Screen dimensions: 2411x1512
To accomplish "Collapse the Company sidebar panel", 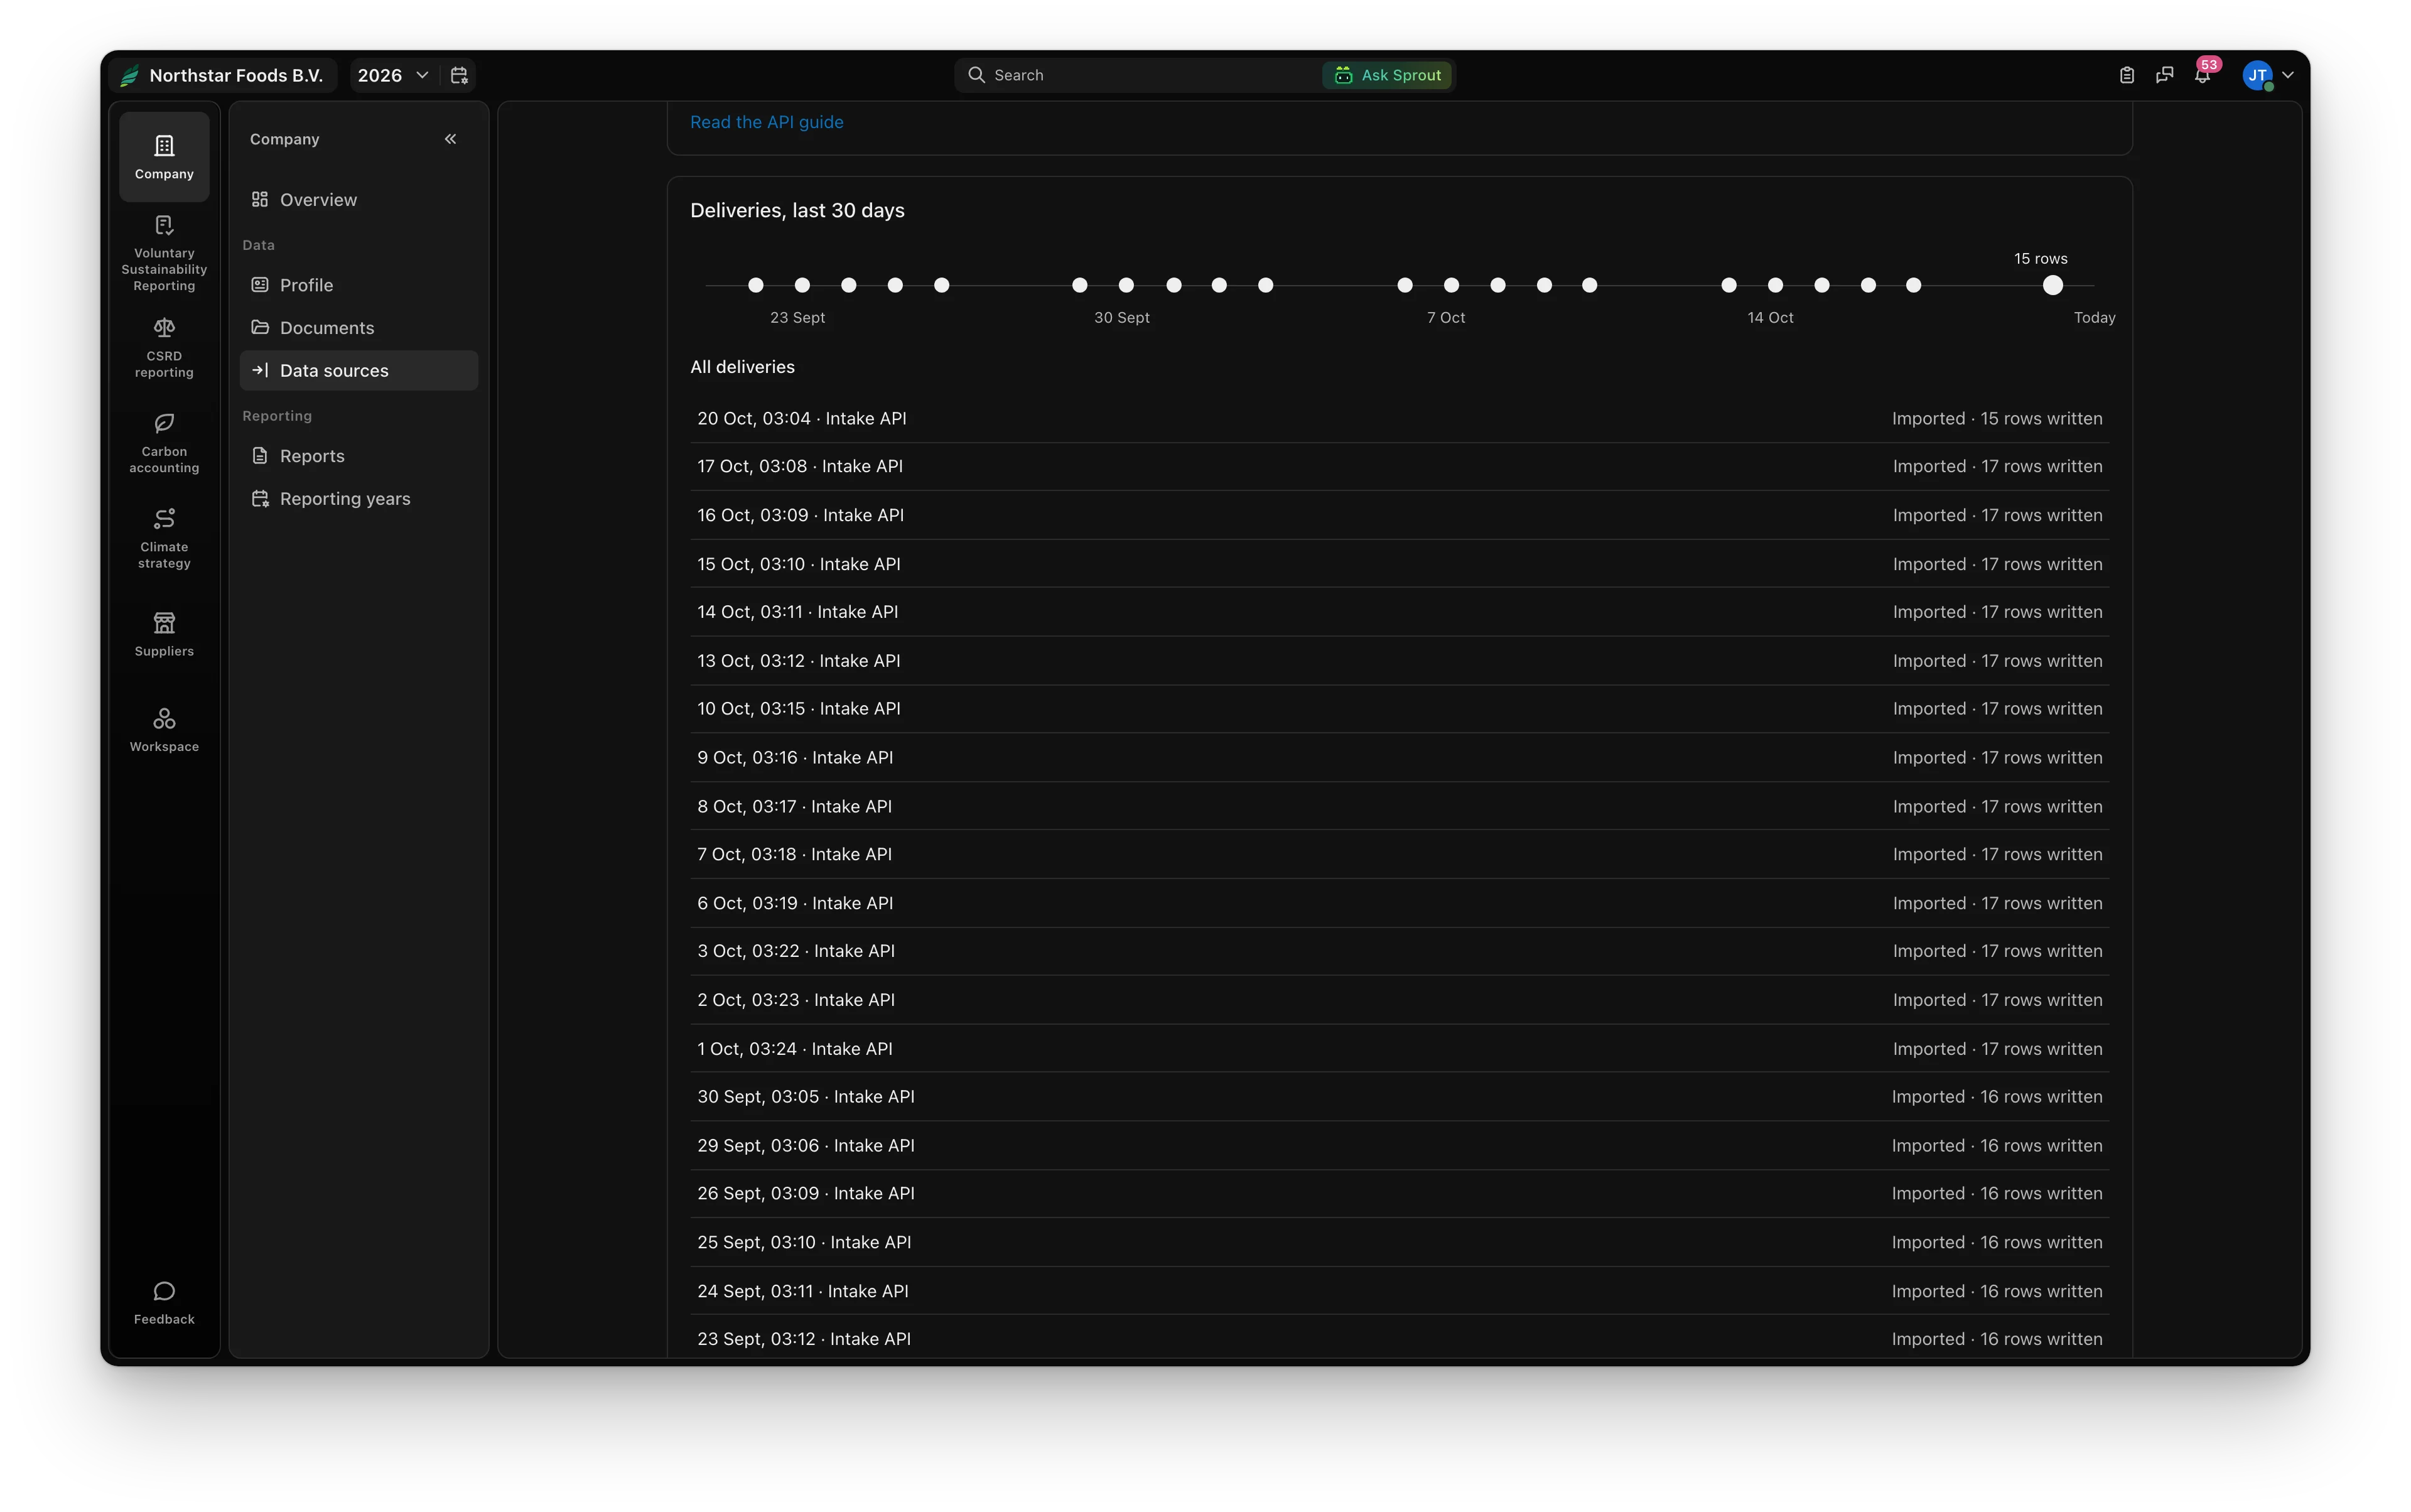I will (450, 139).
